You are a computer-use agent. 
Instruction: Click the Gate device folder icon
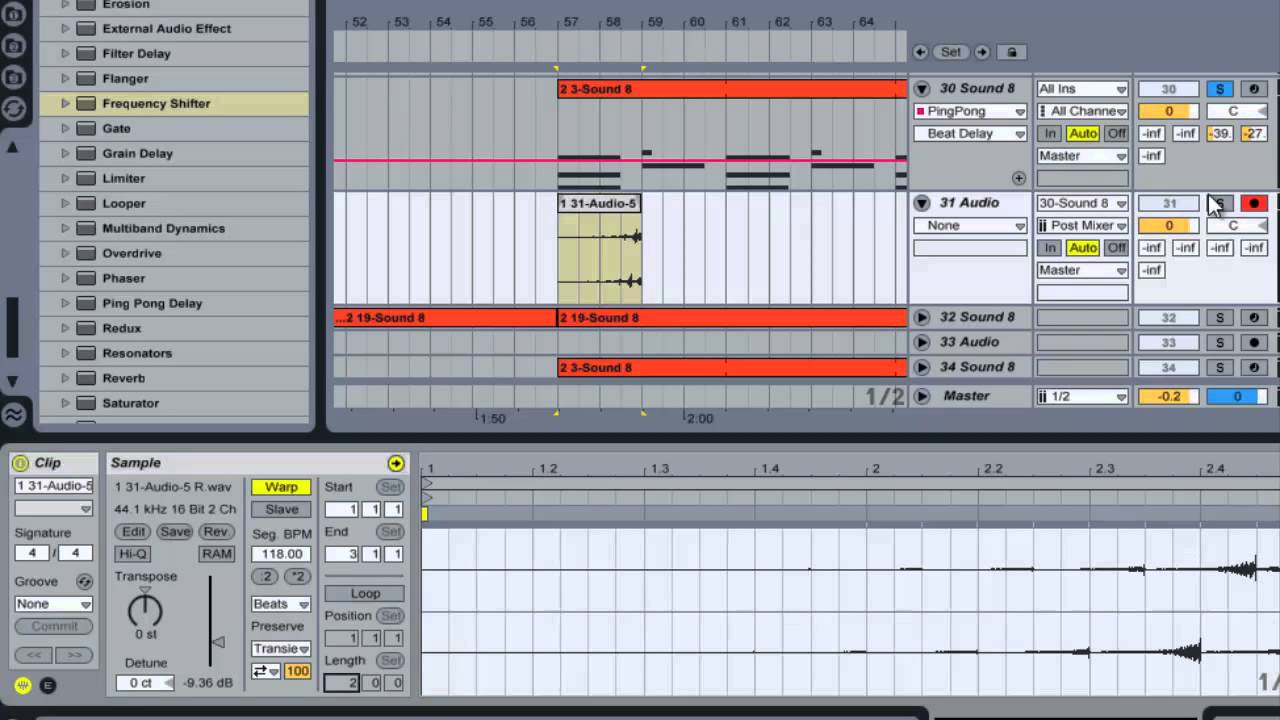pos(86,128)
